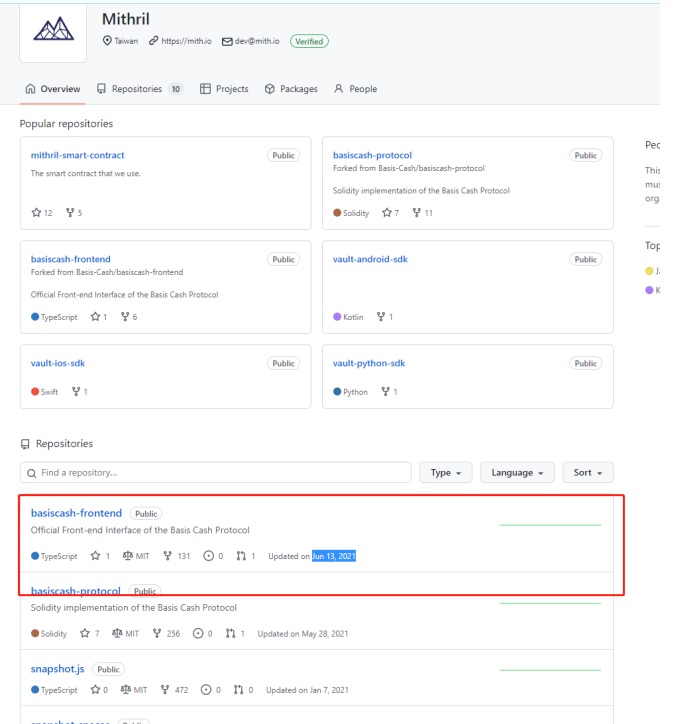Open the vault-android-sdk repository link
676x724 pixels.
370,259
